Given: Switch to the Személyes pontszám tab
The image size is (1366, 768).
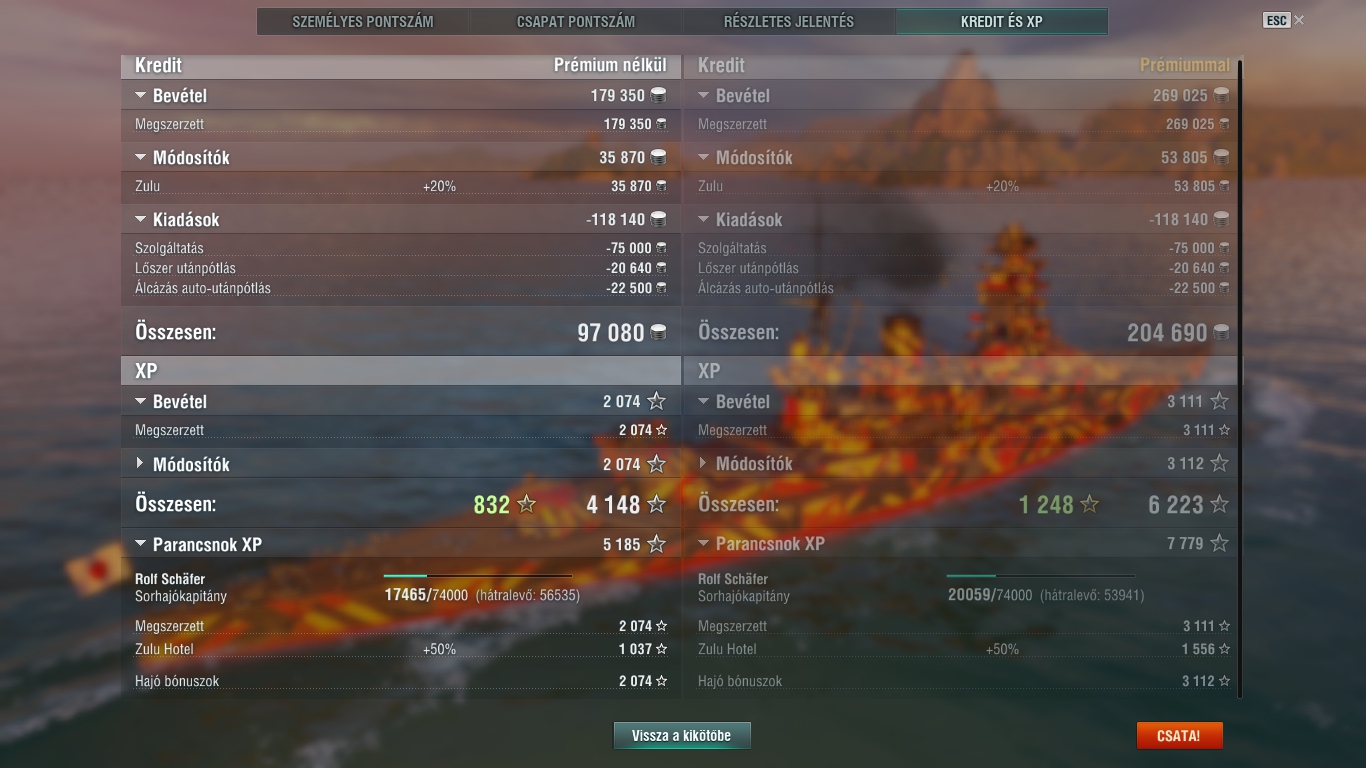Looking at the screenshot, I should point(363,21).
